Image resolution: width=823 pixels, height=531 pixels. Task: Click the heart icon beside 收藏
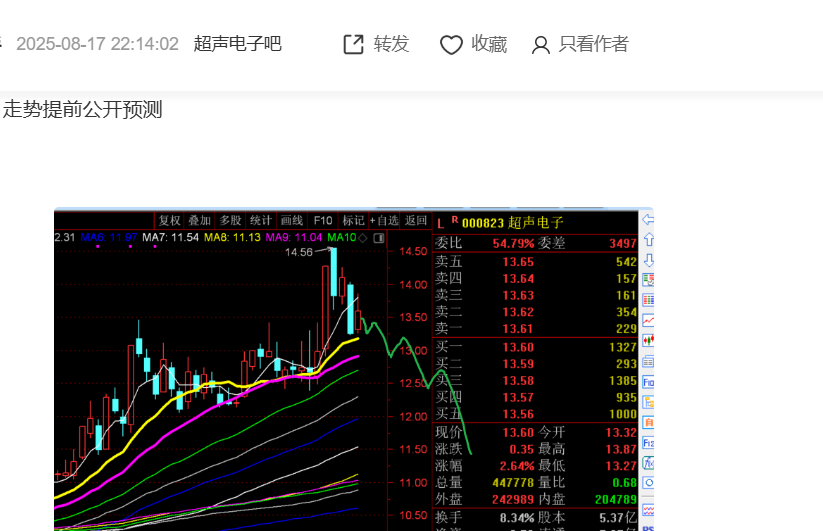pyautogui.click(x=451, y=45)
